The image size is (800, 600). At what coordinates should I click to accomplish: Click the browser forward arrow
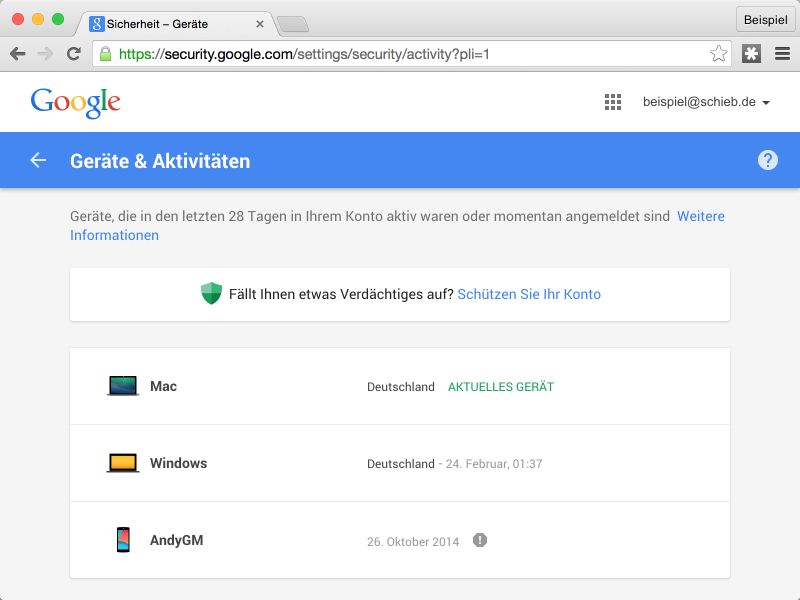46,54
